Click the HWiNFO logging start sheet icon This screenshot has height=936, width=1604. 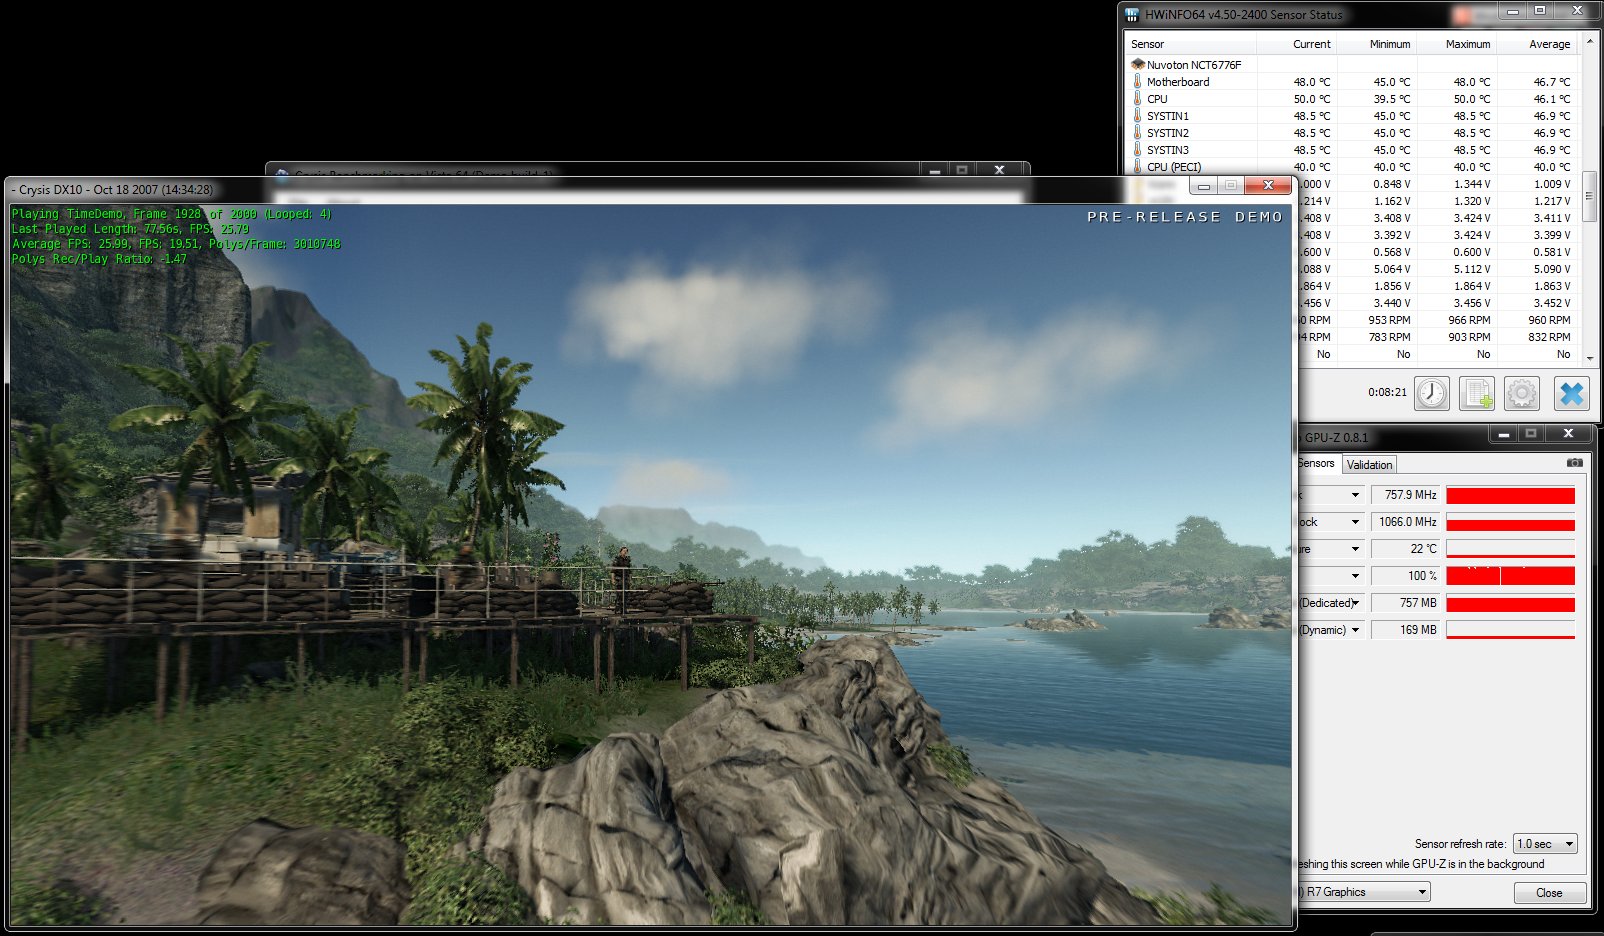click(1477, 393)
